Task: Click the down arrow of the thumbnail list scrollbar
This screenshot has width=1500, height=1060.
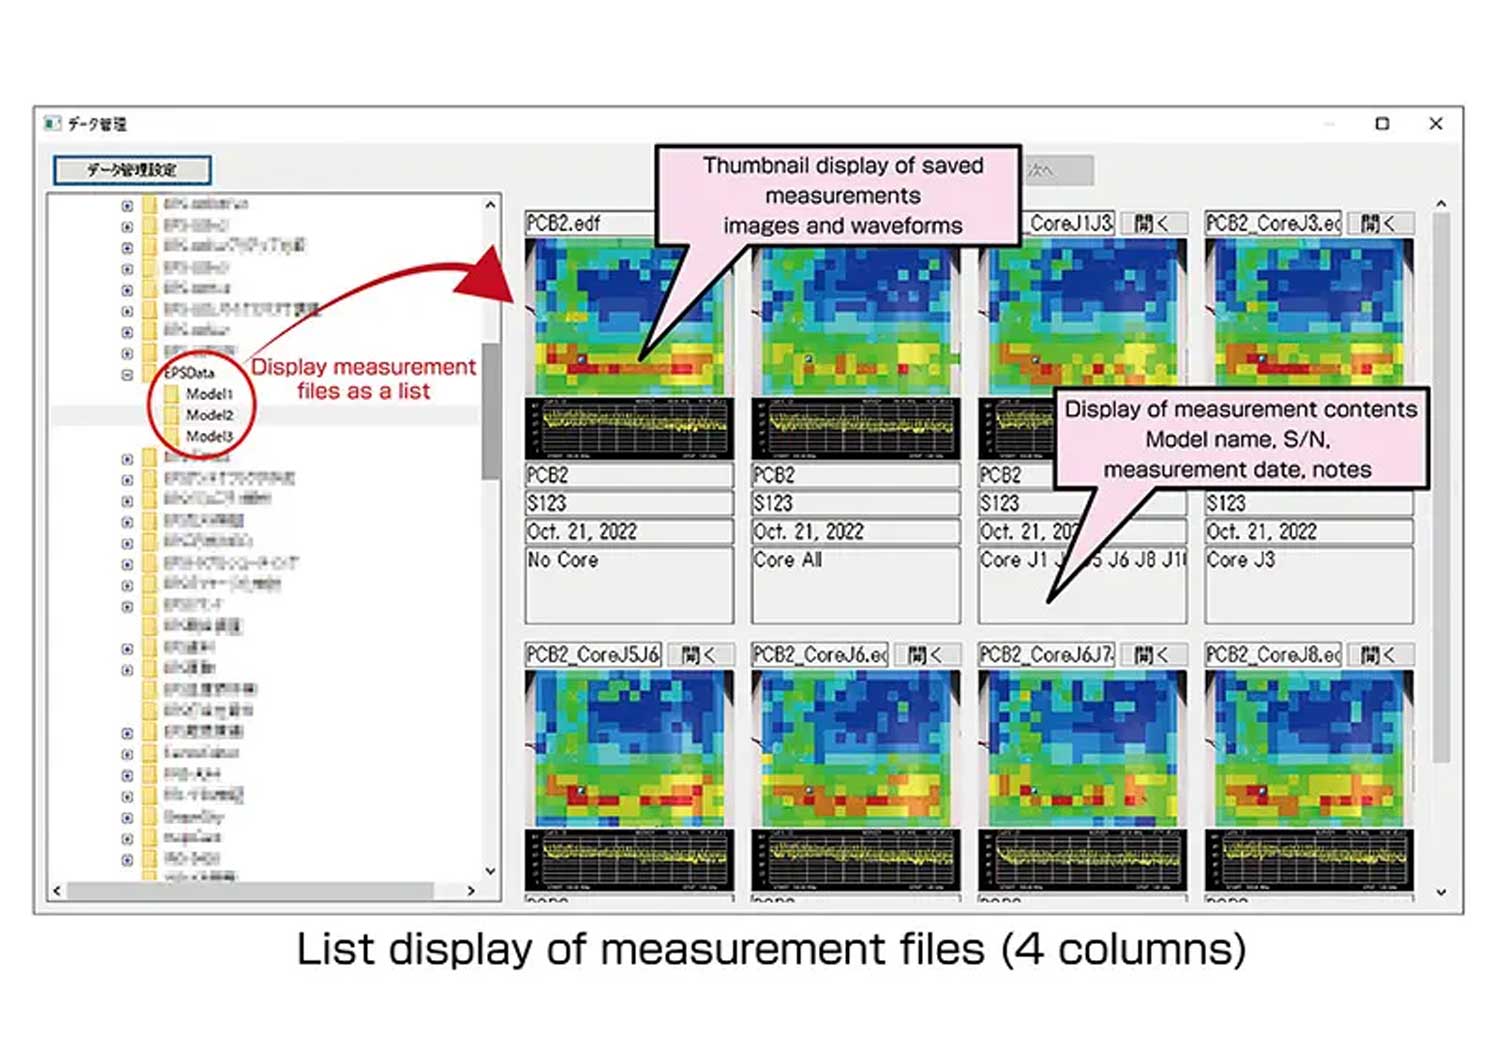Action: [1441, 892]
